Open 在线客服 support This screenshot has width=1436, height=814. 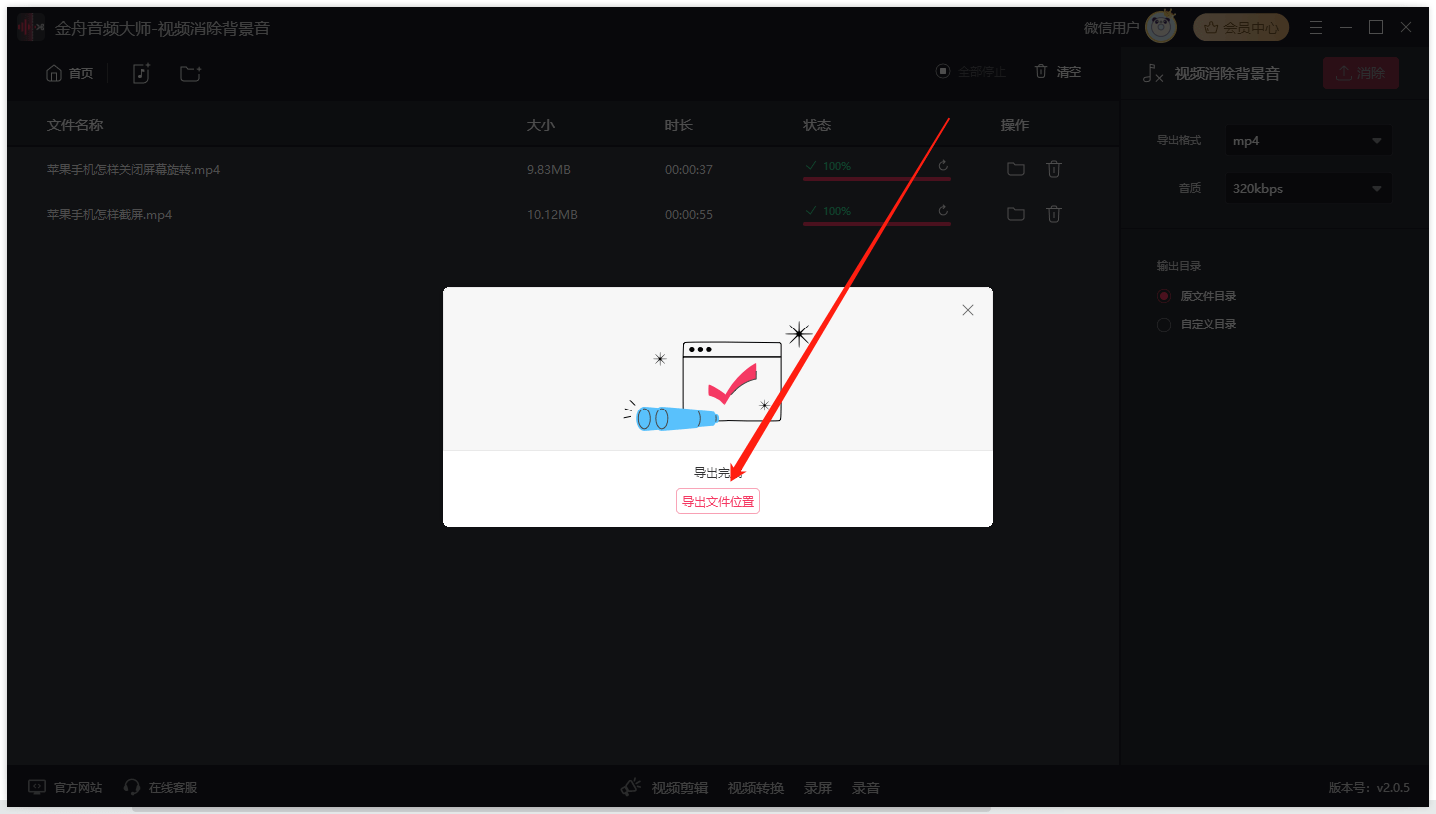[160, 788]
